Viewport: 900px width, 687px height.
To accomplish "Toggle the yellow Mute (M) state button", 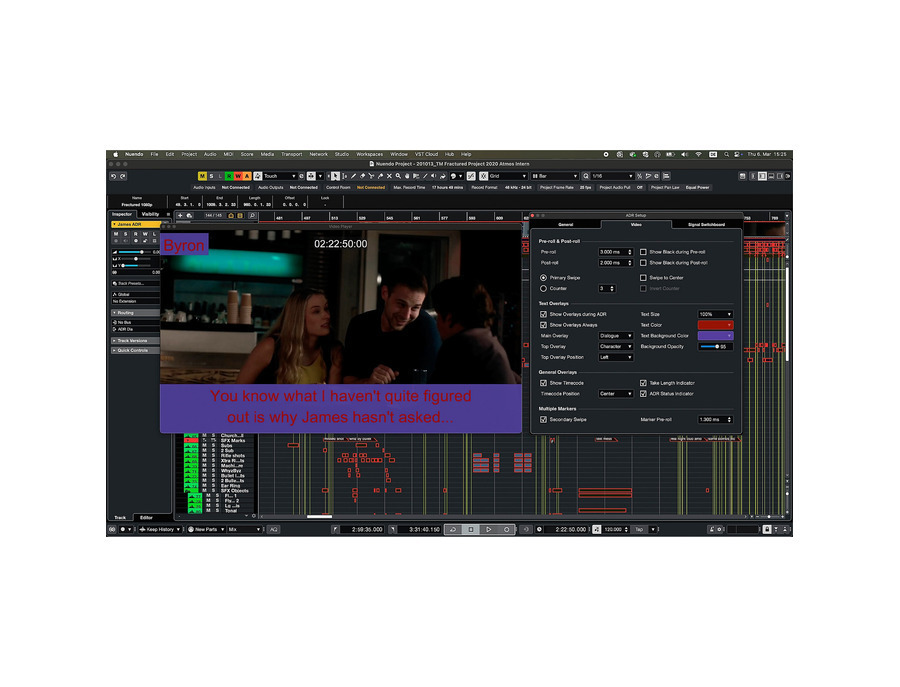I will click(x=202, y=176).
